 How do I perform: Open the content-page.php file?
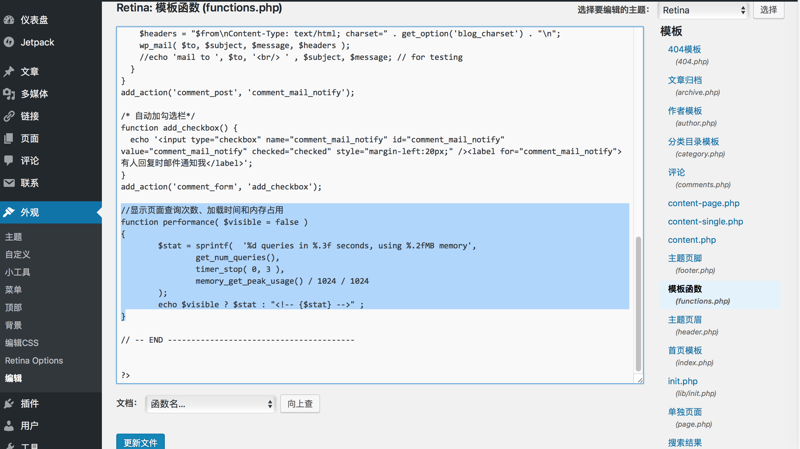pos(704,203)
